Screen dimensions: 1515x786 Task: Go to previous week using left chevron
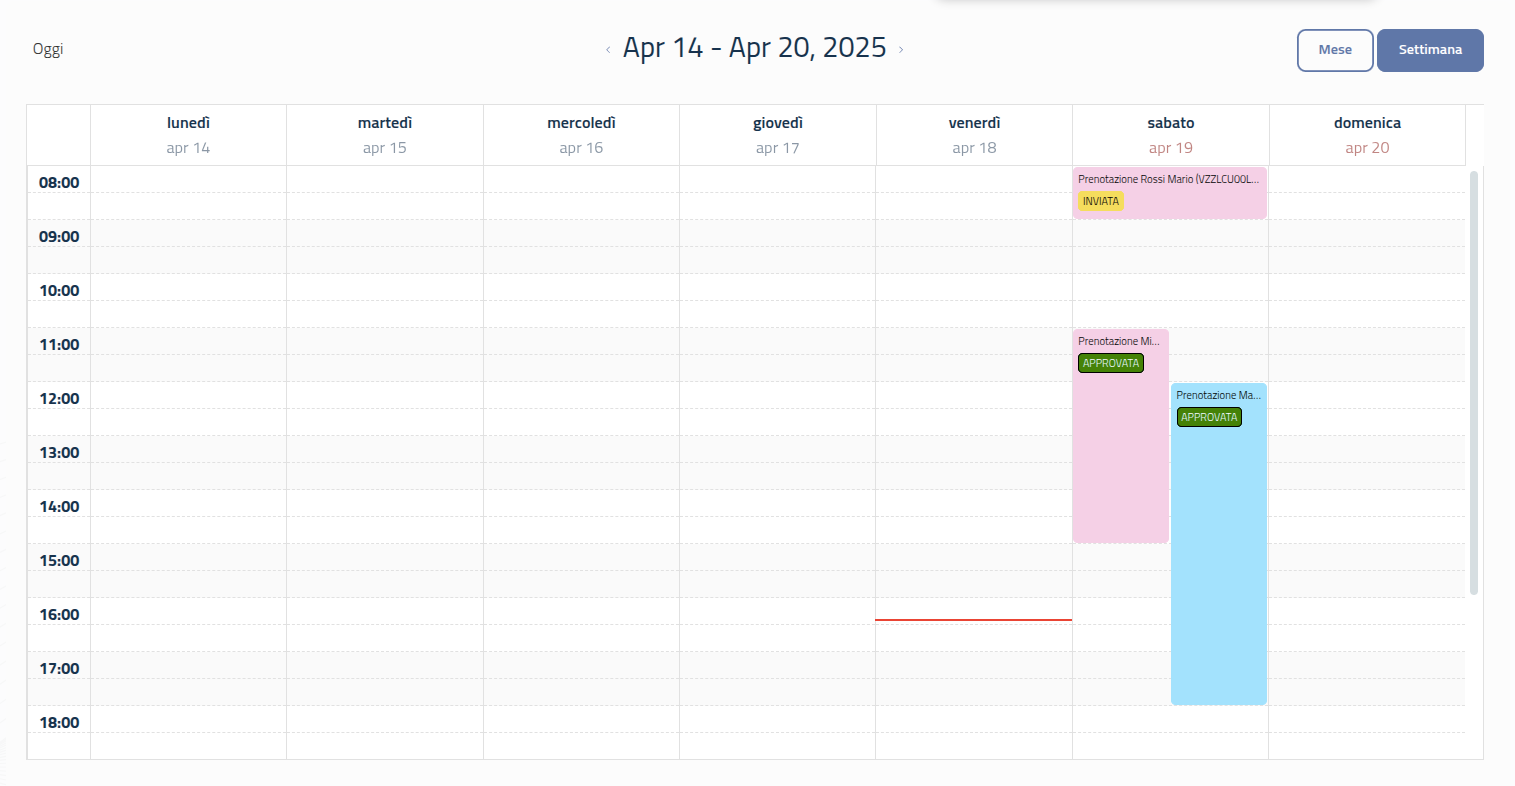(608, 49)
